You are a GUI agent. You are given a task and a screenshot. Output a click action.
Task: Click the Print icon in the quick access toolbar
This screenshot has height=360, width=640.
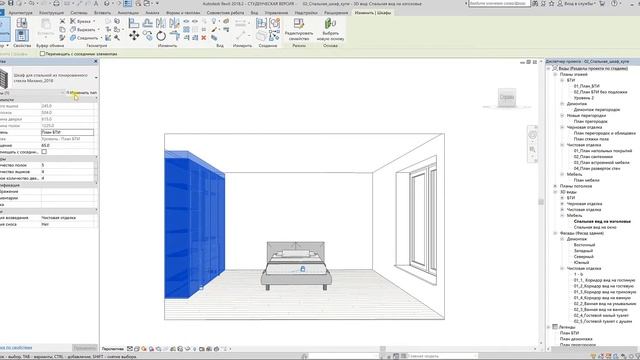coord(56,3)
